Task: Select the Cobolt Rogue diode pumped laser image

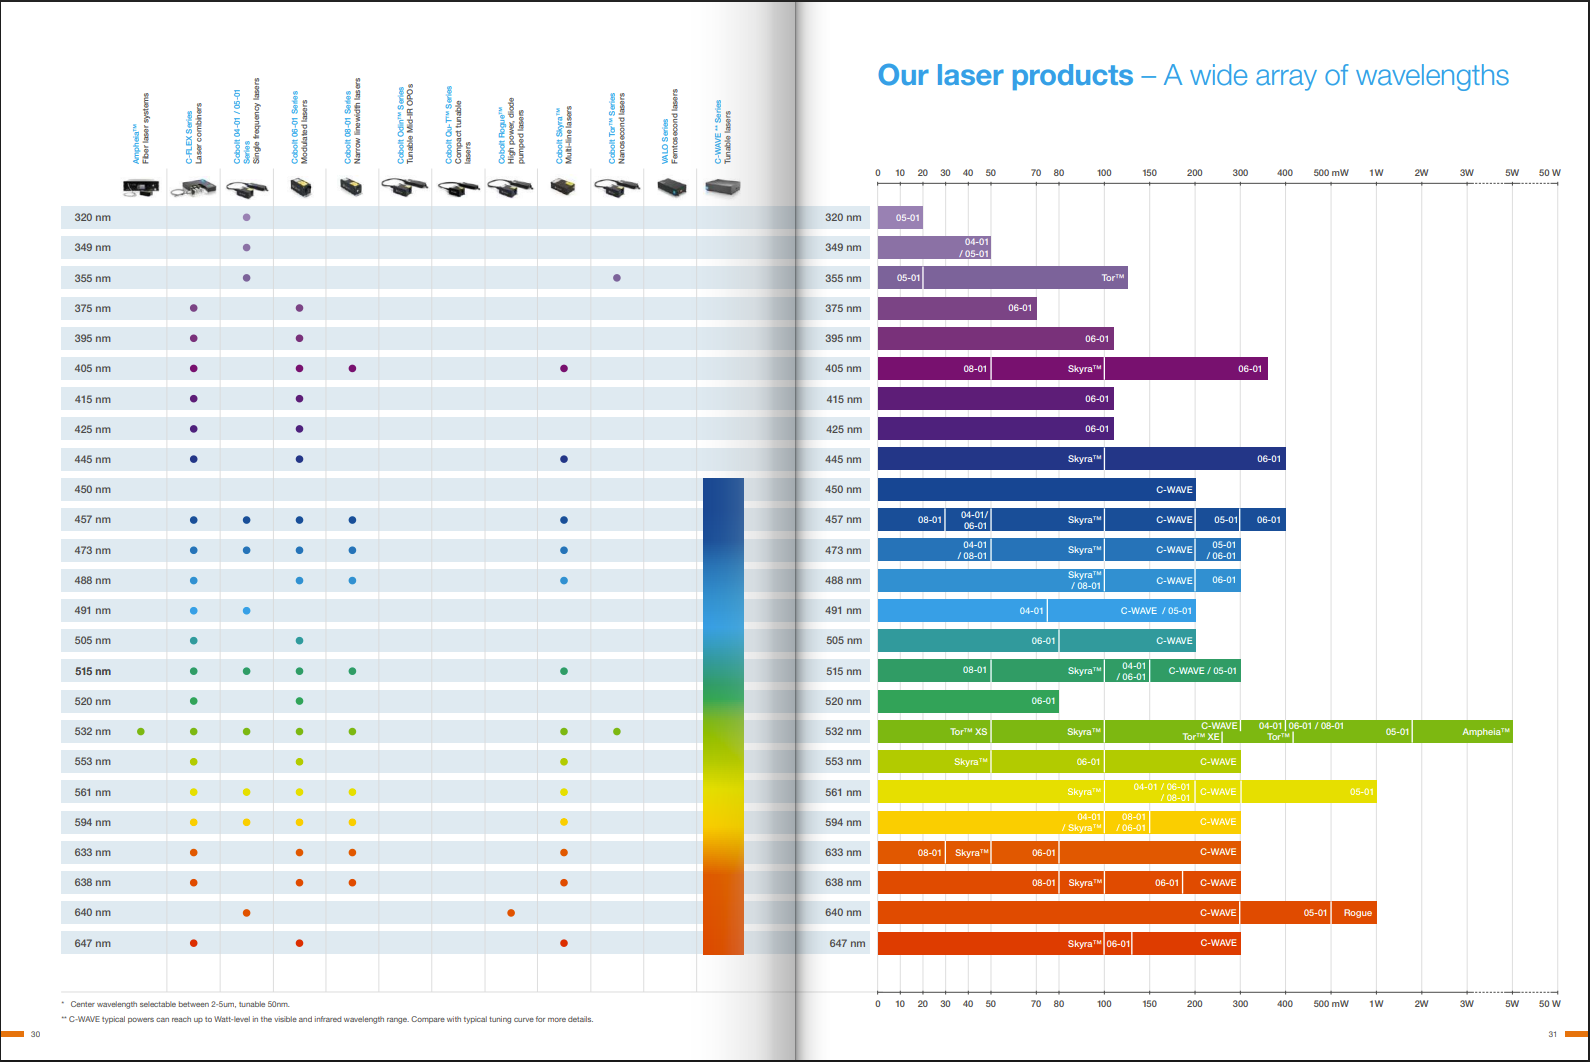Action: [510, 187]
